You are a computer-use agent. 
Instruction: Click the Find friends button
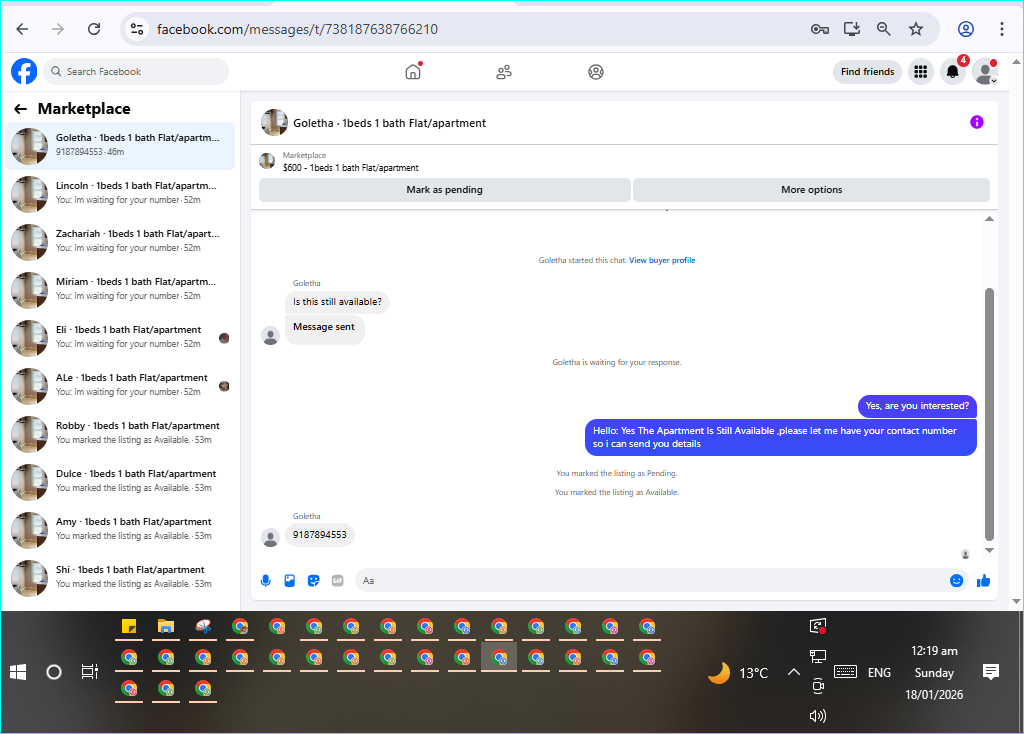tap(867, 72)
